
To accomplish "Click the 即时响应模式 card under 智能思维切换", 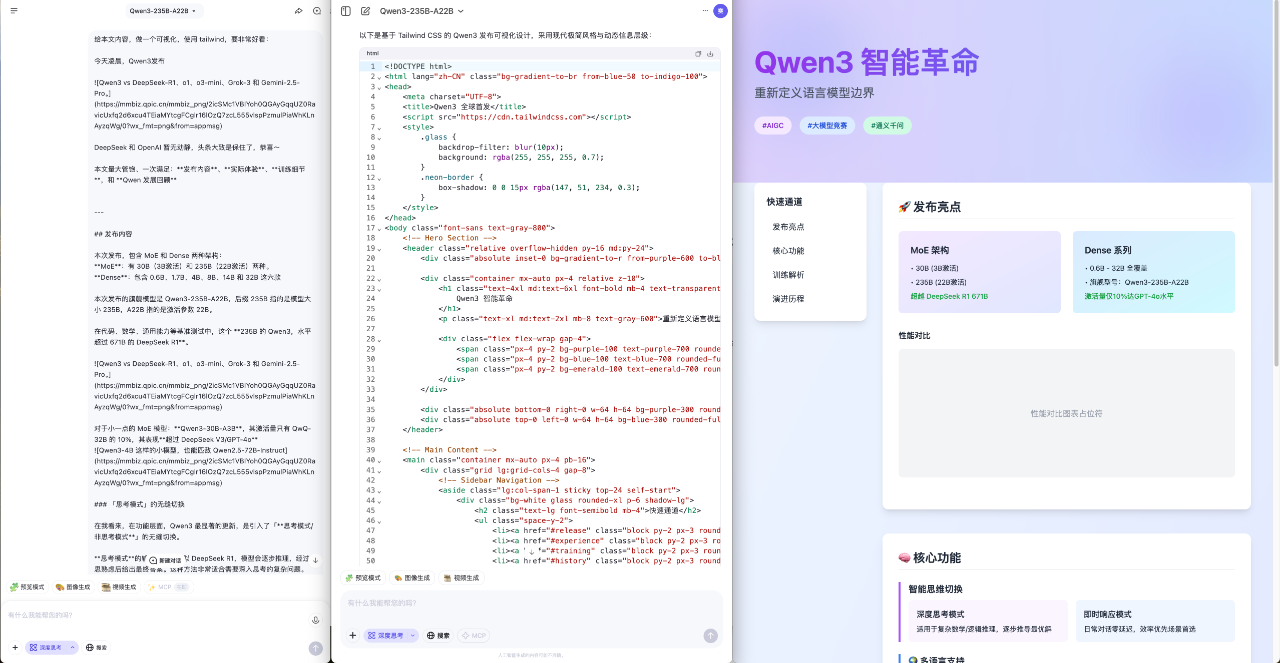I will click(1154, 621).
